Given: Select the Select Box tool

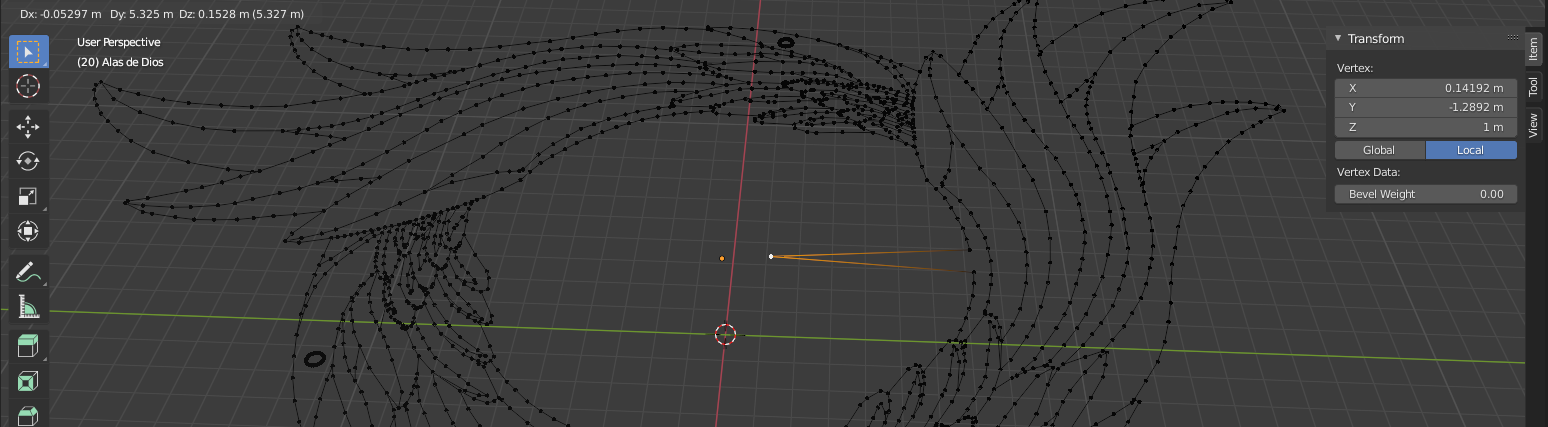Looking at the screenshot, I should click(x=28, y=51).
